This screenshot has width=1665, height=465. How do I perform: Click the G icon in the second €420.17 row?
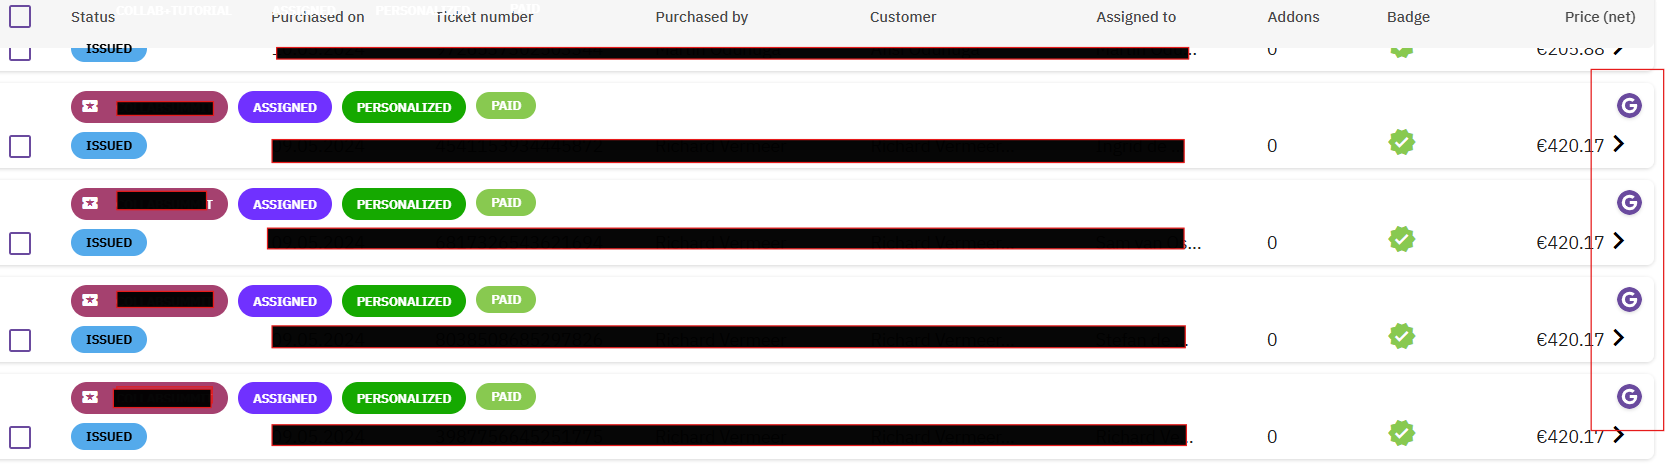(x=1629, y=202)
